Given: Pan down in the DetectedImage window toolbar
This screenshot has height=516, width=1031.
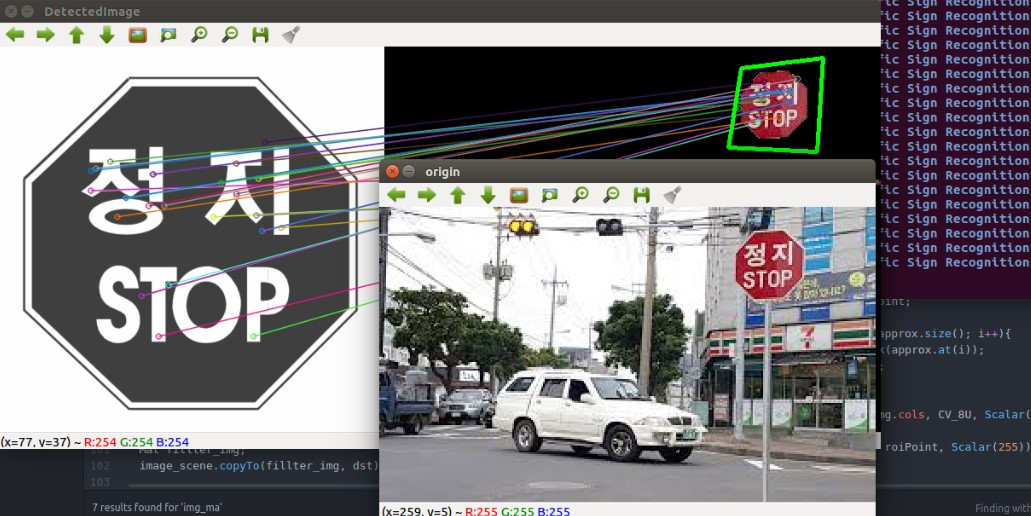Looking at the screenshot, I should point(107,35).
